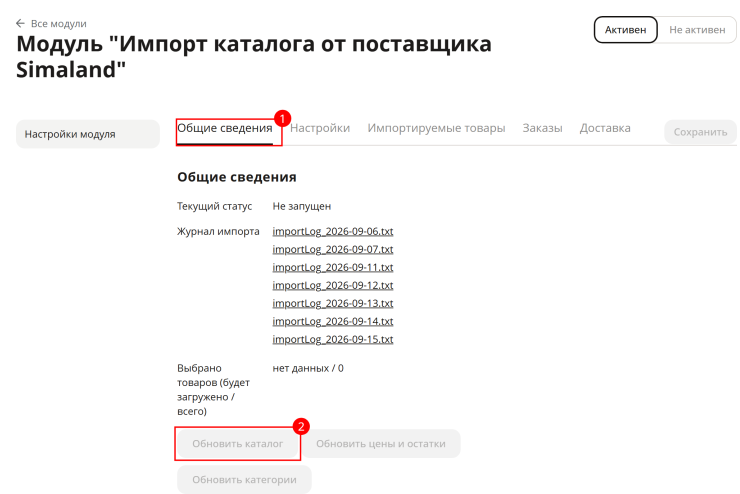This screenshot has width=740, height=494.
Task: Open importLog_2026-09-13.txt log file
Action: (x=333, y=303)
